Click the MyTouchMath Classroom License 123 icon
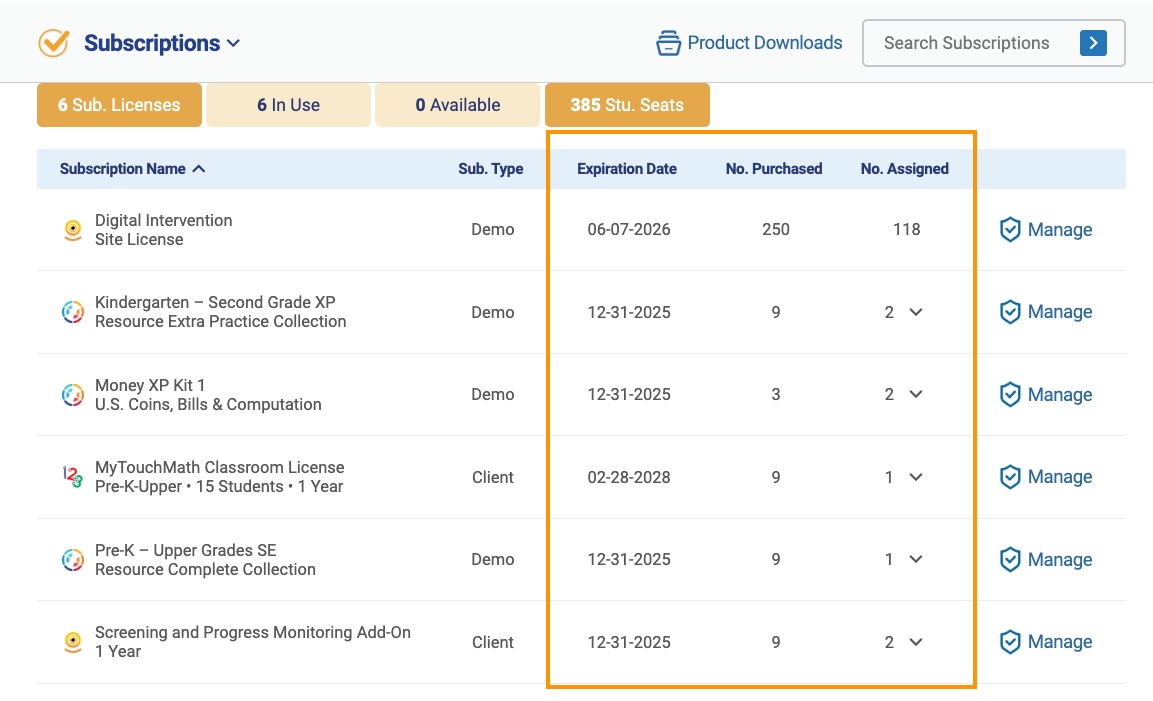Viewport: 1153px width, 701px height. (x=73, y=477)
